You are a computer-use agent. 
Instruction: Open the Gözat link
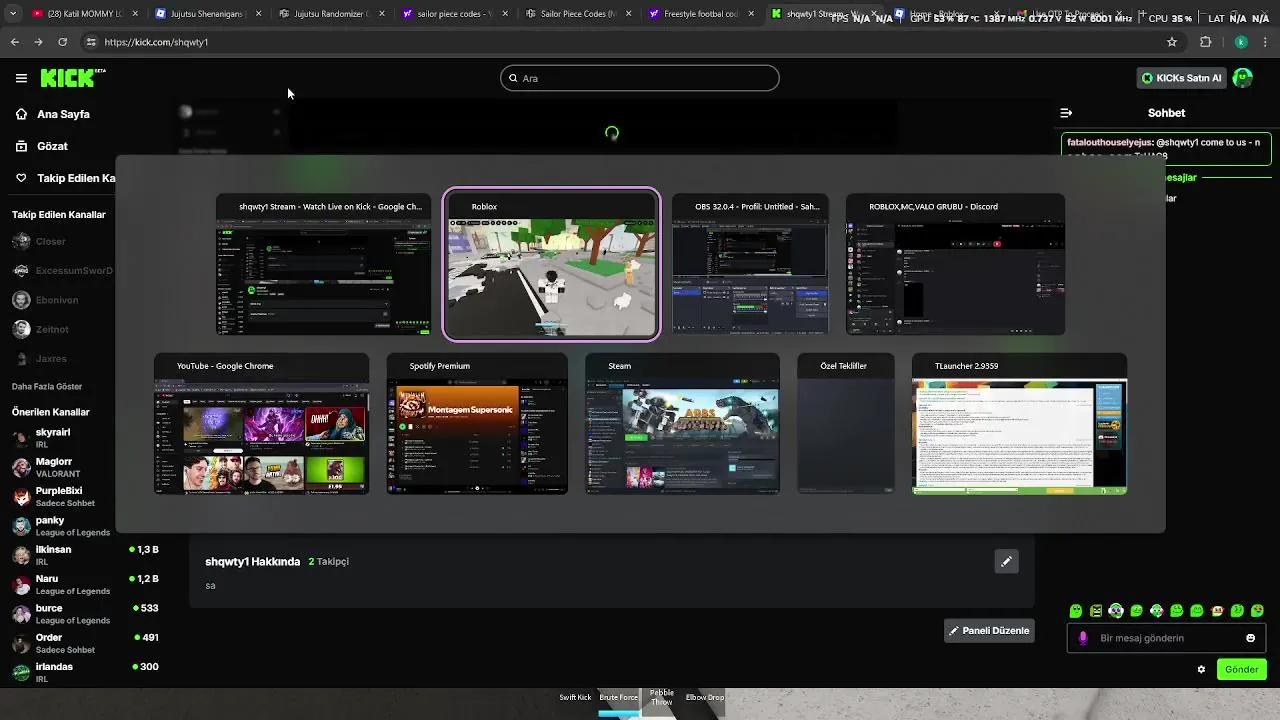click(52, 146)
